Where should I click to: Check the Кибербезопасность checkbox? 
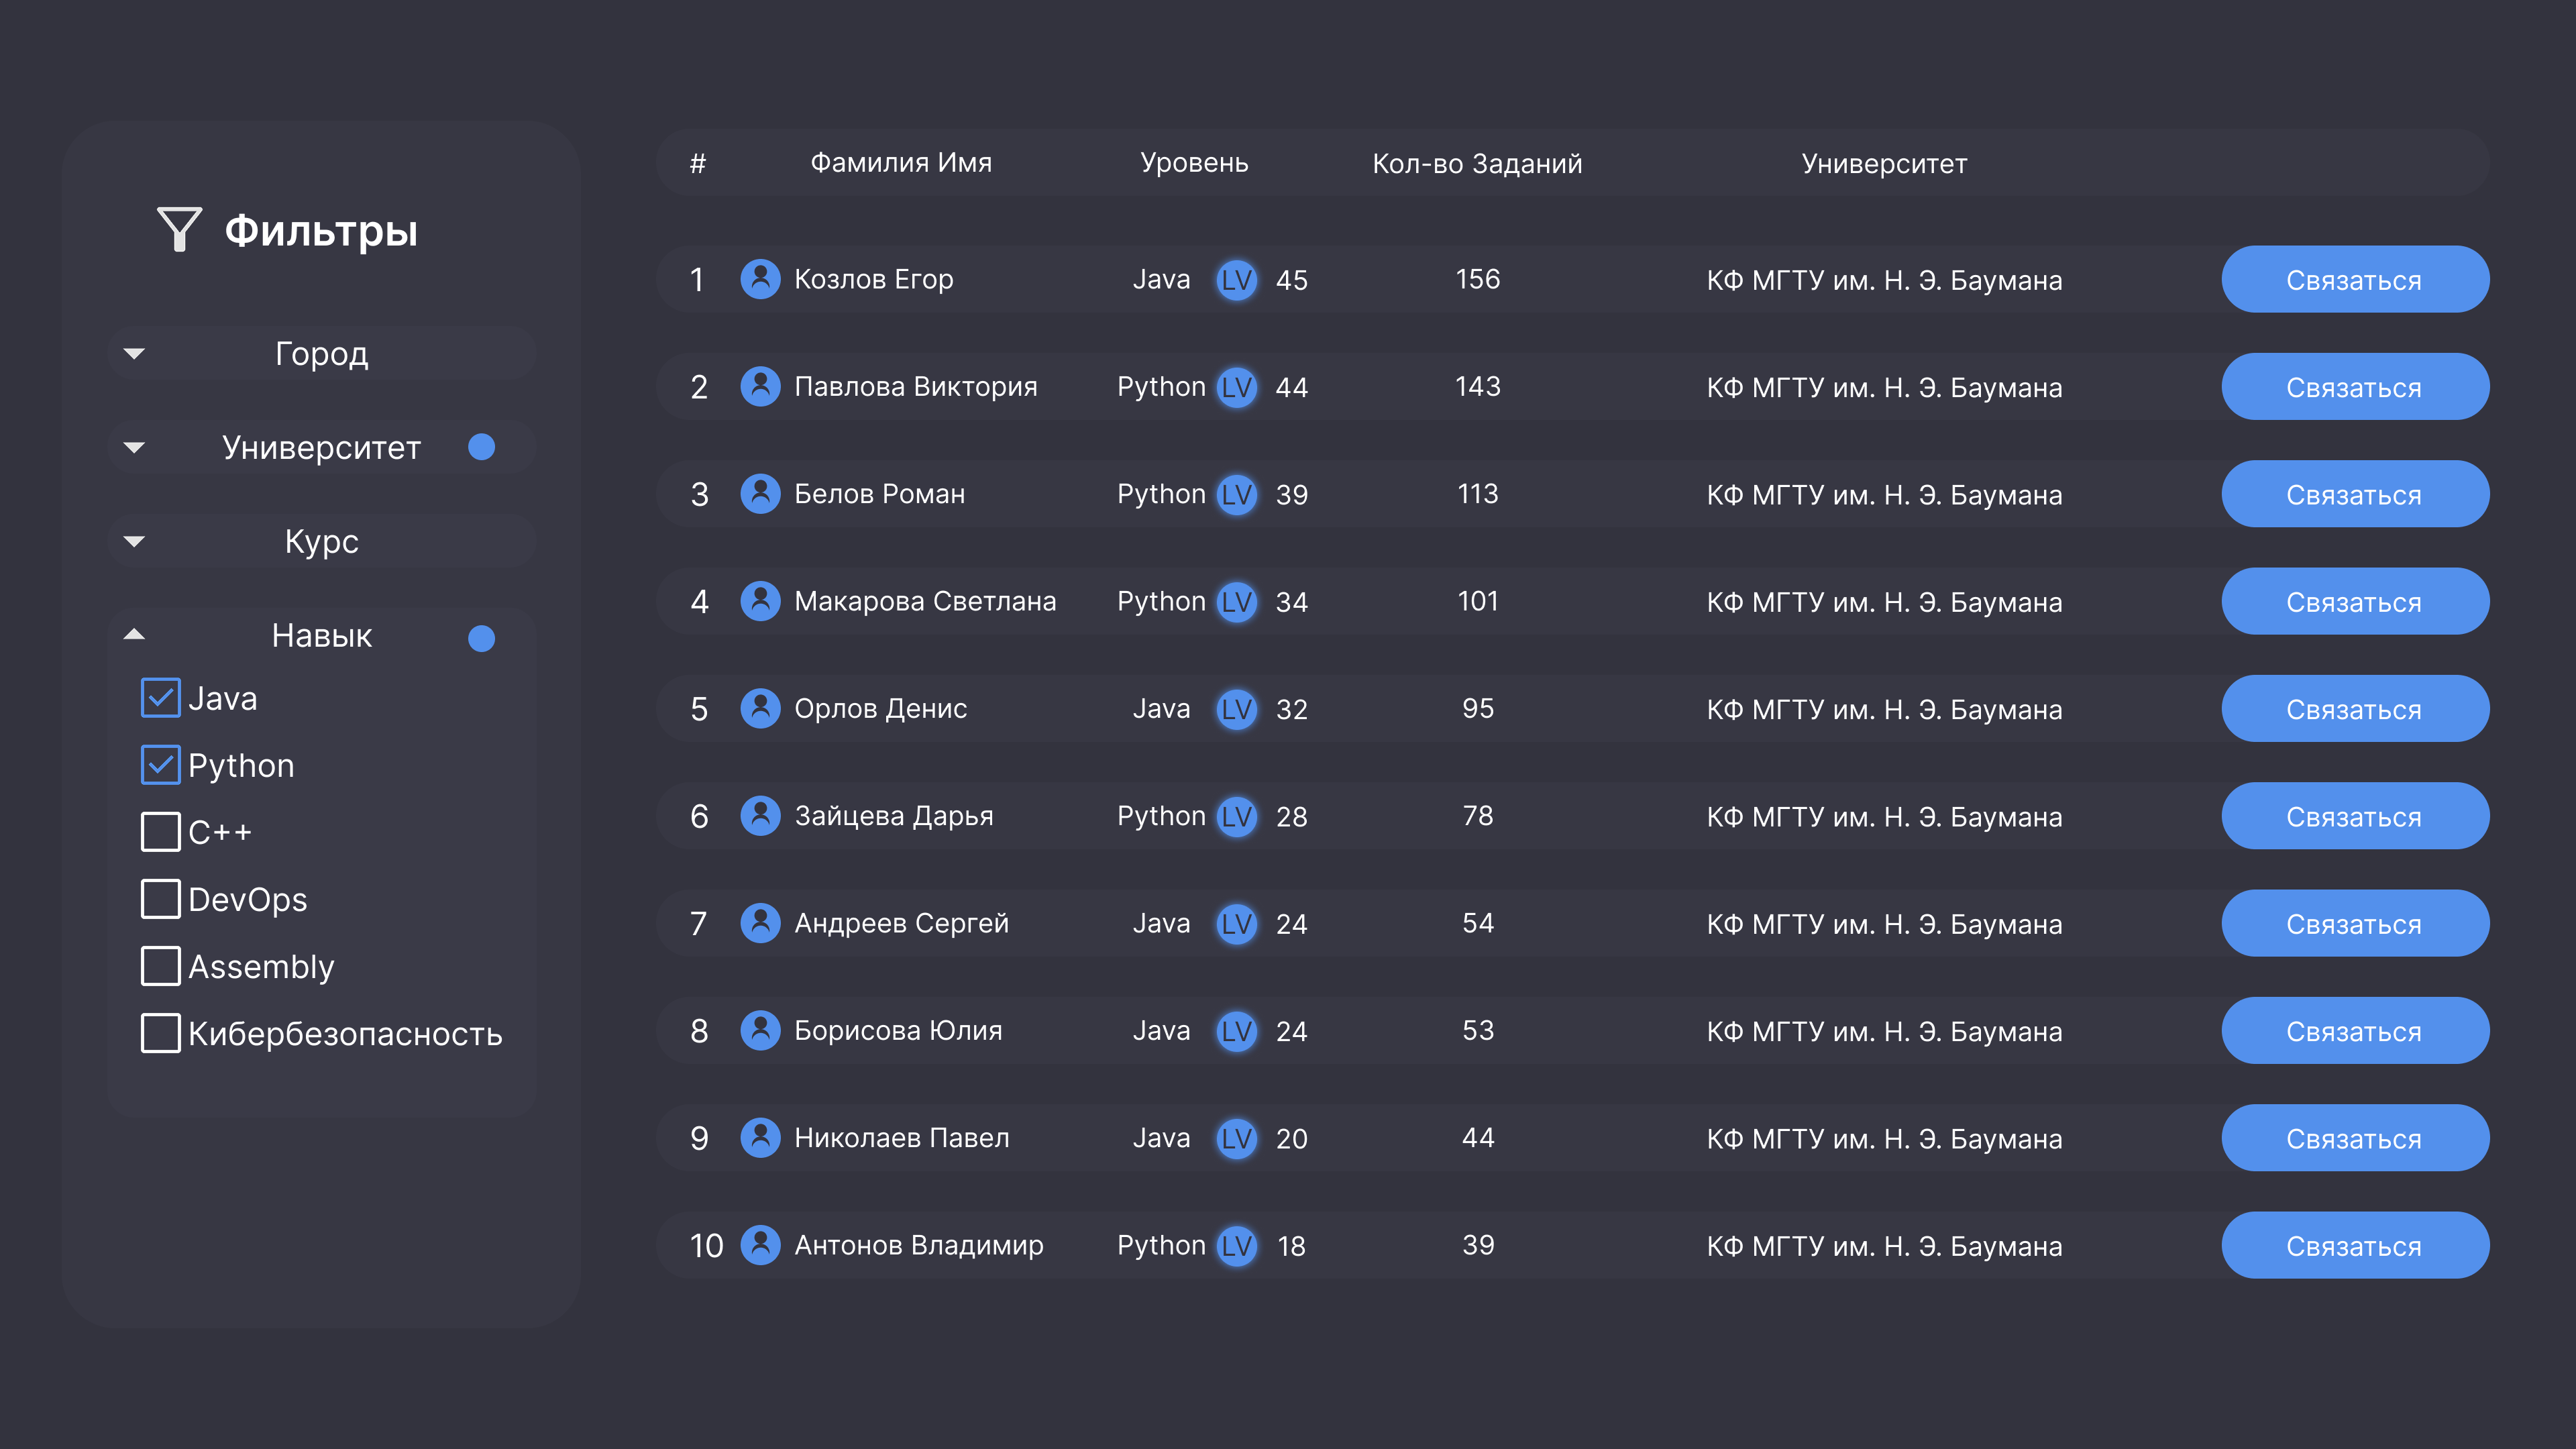point(161,1033)
